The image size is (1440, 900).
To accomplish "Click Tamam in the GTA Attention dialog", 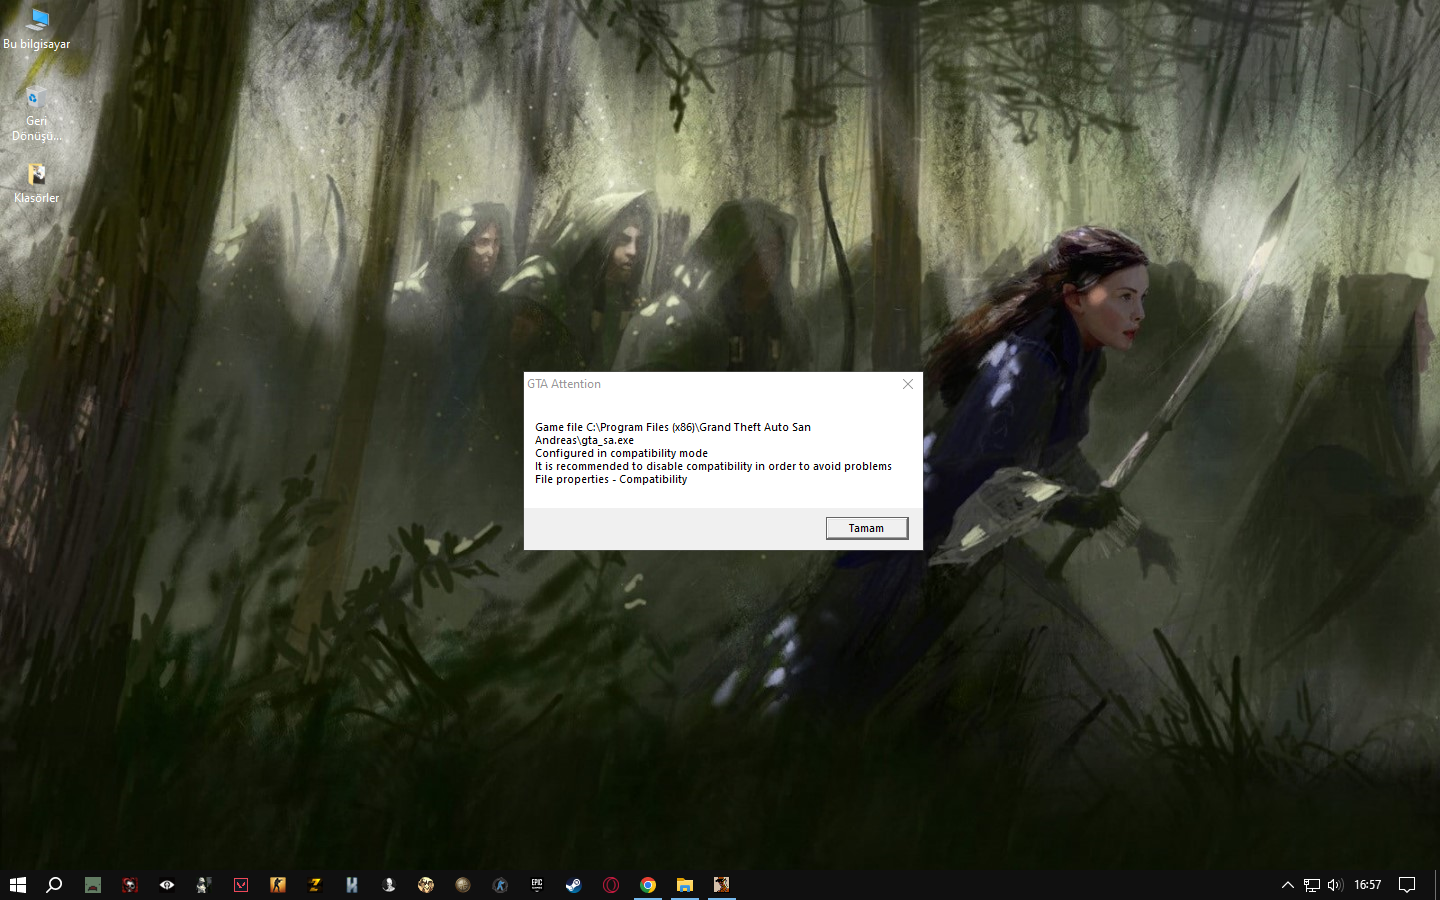I will tap(866, 528).
